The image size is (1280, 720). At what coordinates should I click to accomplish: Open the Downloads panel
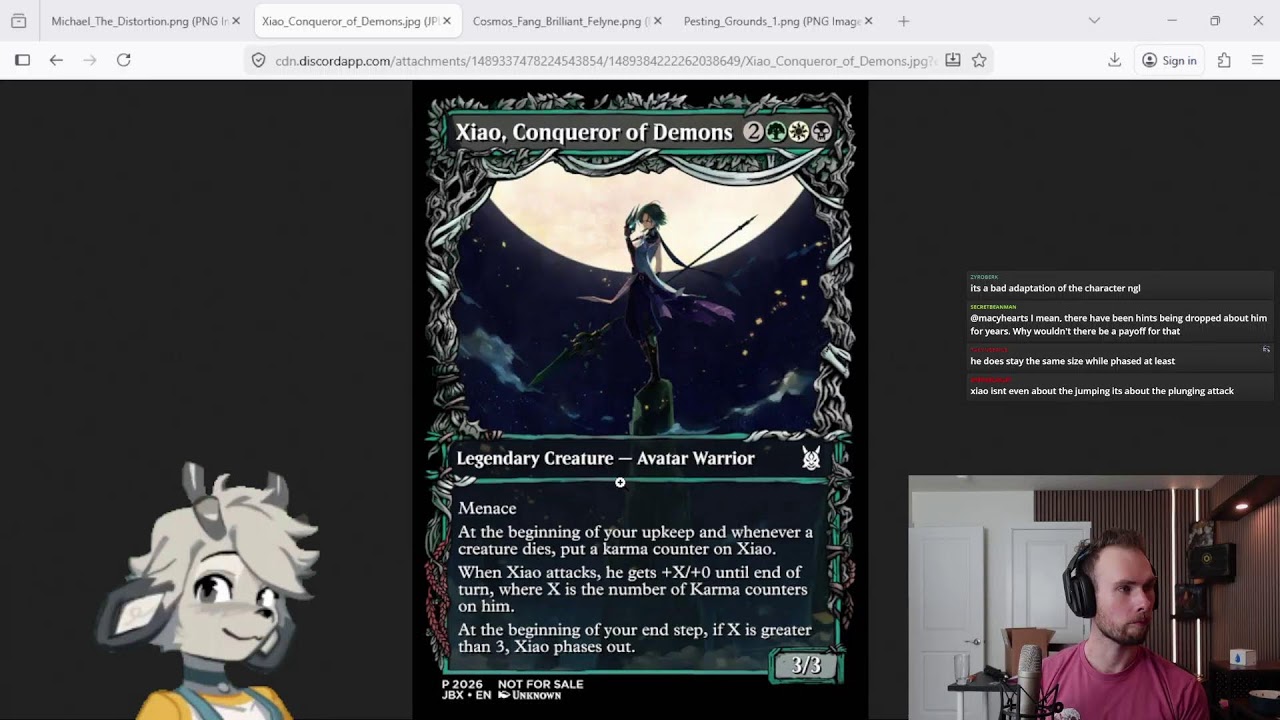pos(1114,60)
